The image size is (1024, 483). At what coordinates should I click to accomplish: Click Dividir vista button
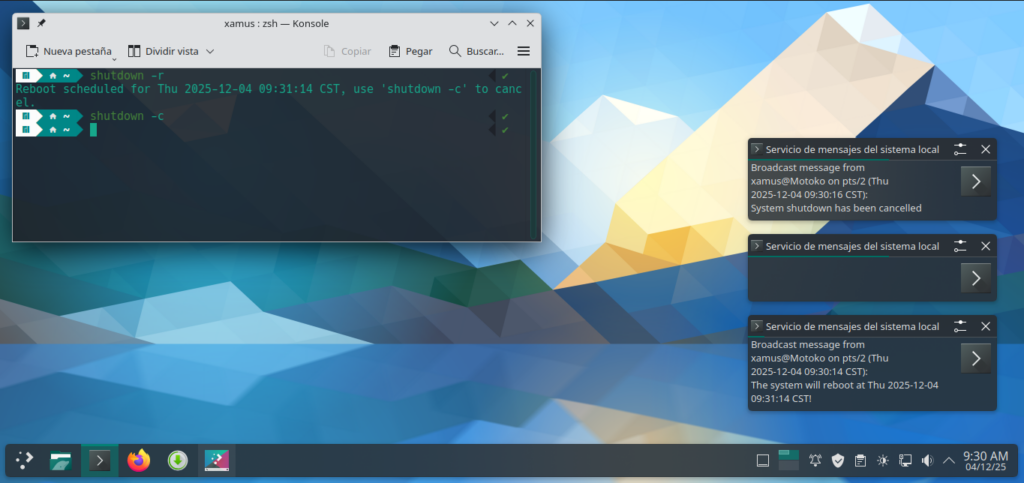coord(163,51)
